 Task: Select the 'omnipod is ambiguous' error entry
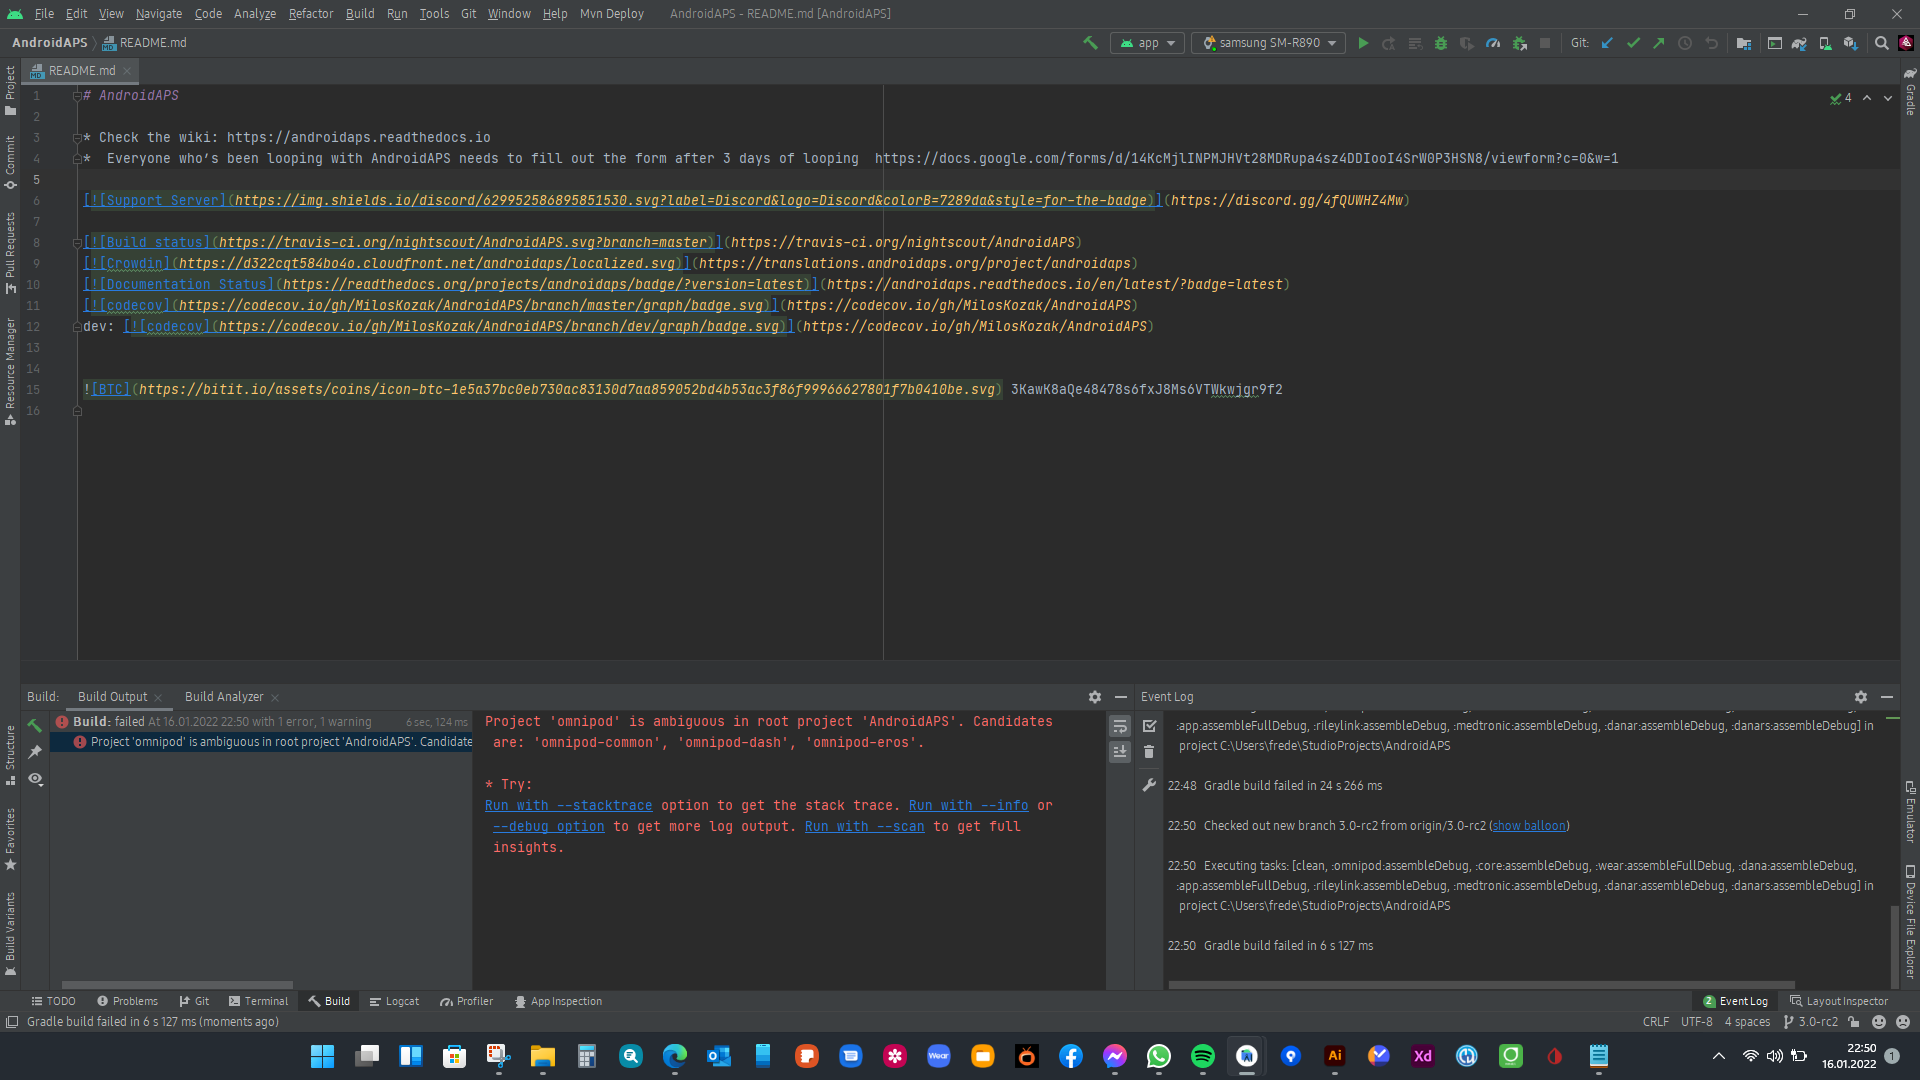pyautogui.click(x=280, y=742)
